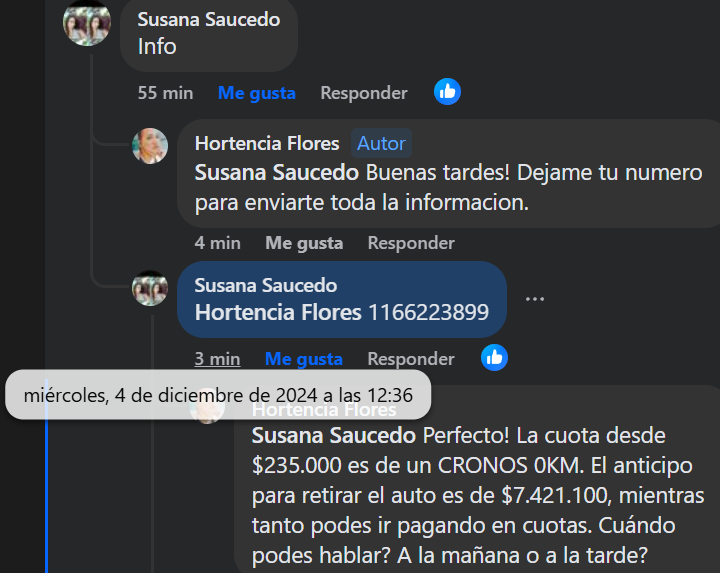This screenshot has width=720, height=573.
Task: Click the Hortencia Flores mention before 1166223899
Action: 278,313
